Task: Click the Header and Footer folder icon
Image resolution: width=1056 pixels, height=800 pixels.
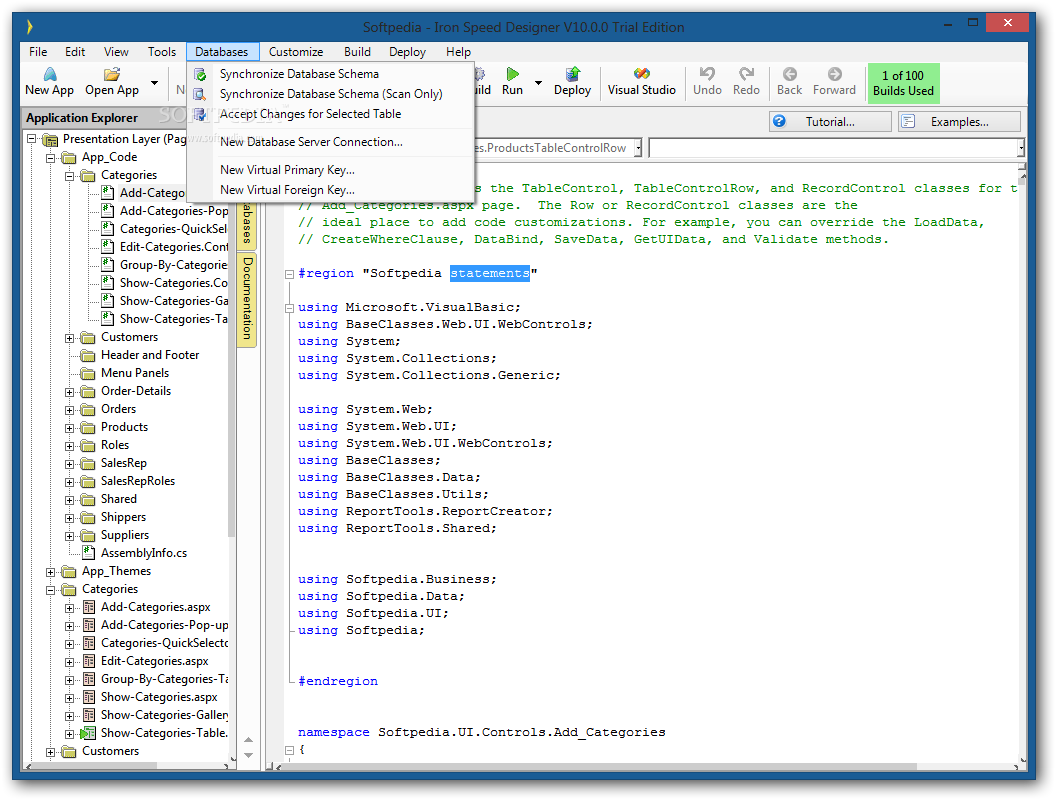Action: tap(88, 355)
